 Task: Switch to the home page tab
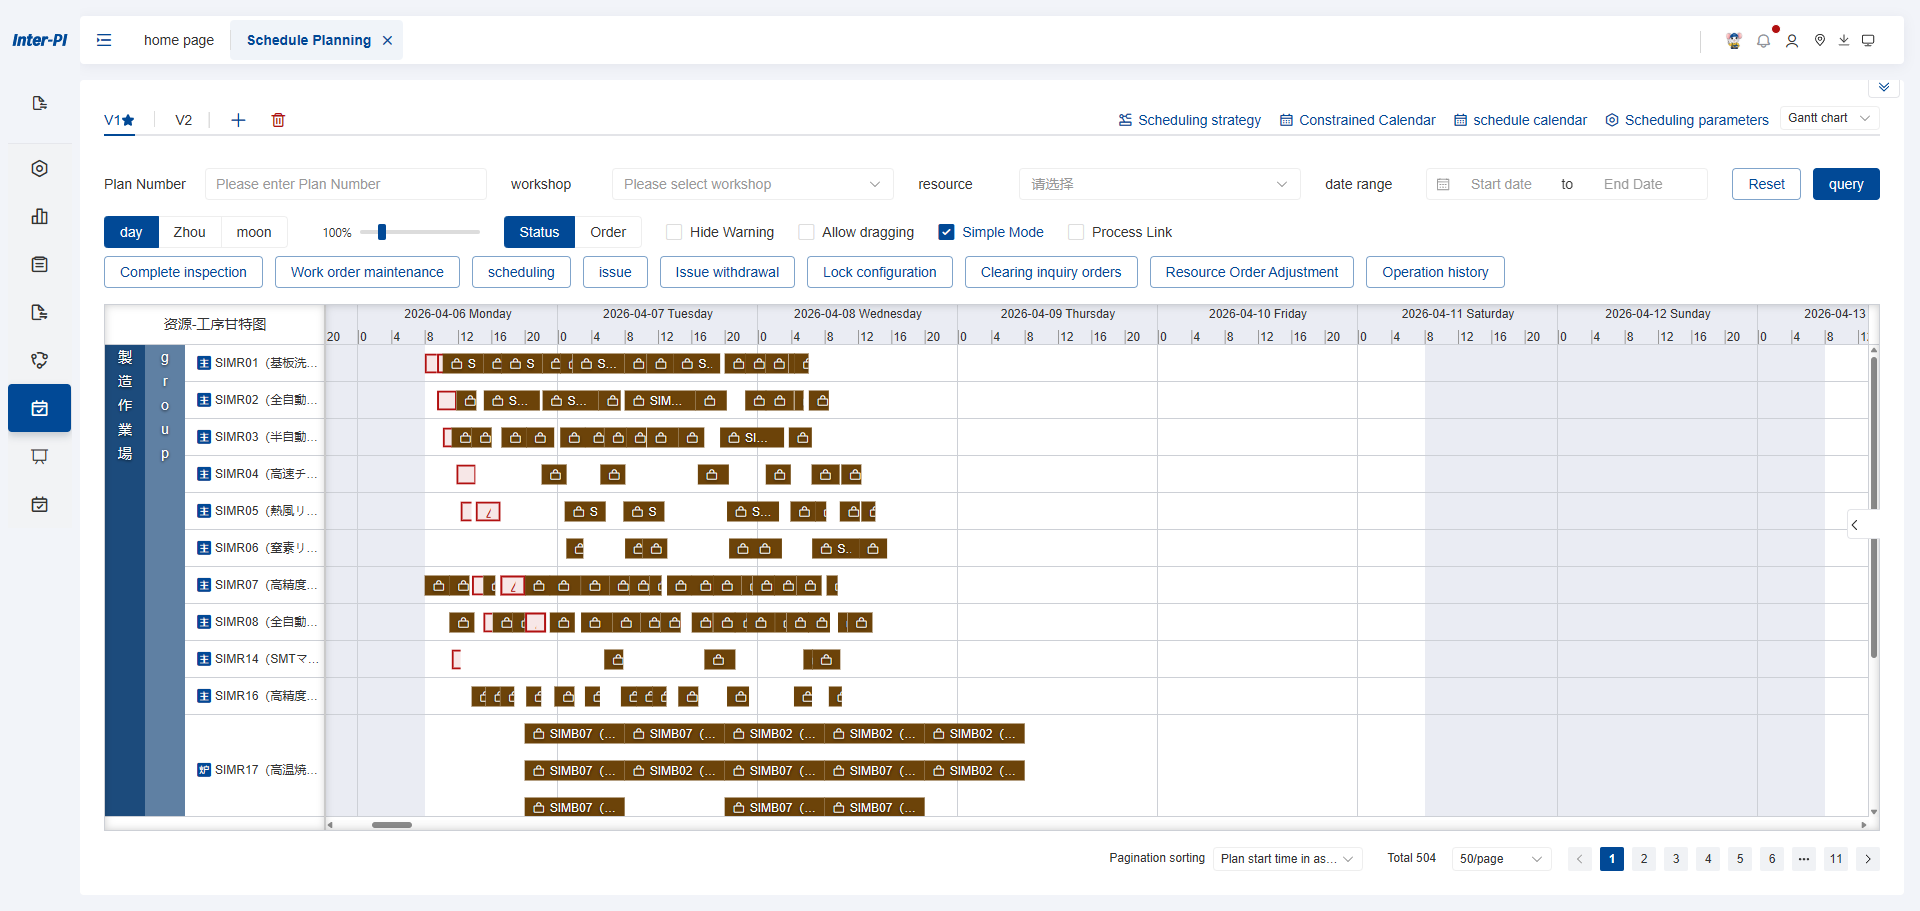coord(179,40)
